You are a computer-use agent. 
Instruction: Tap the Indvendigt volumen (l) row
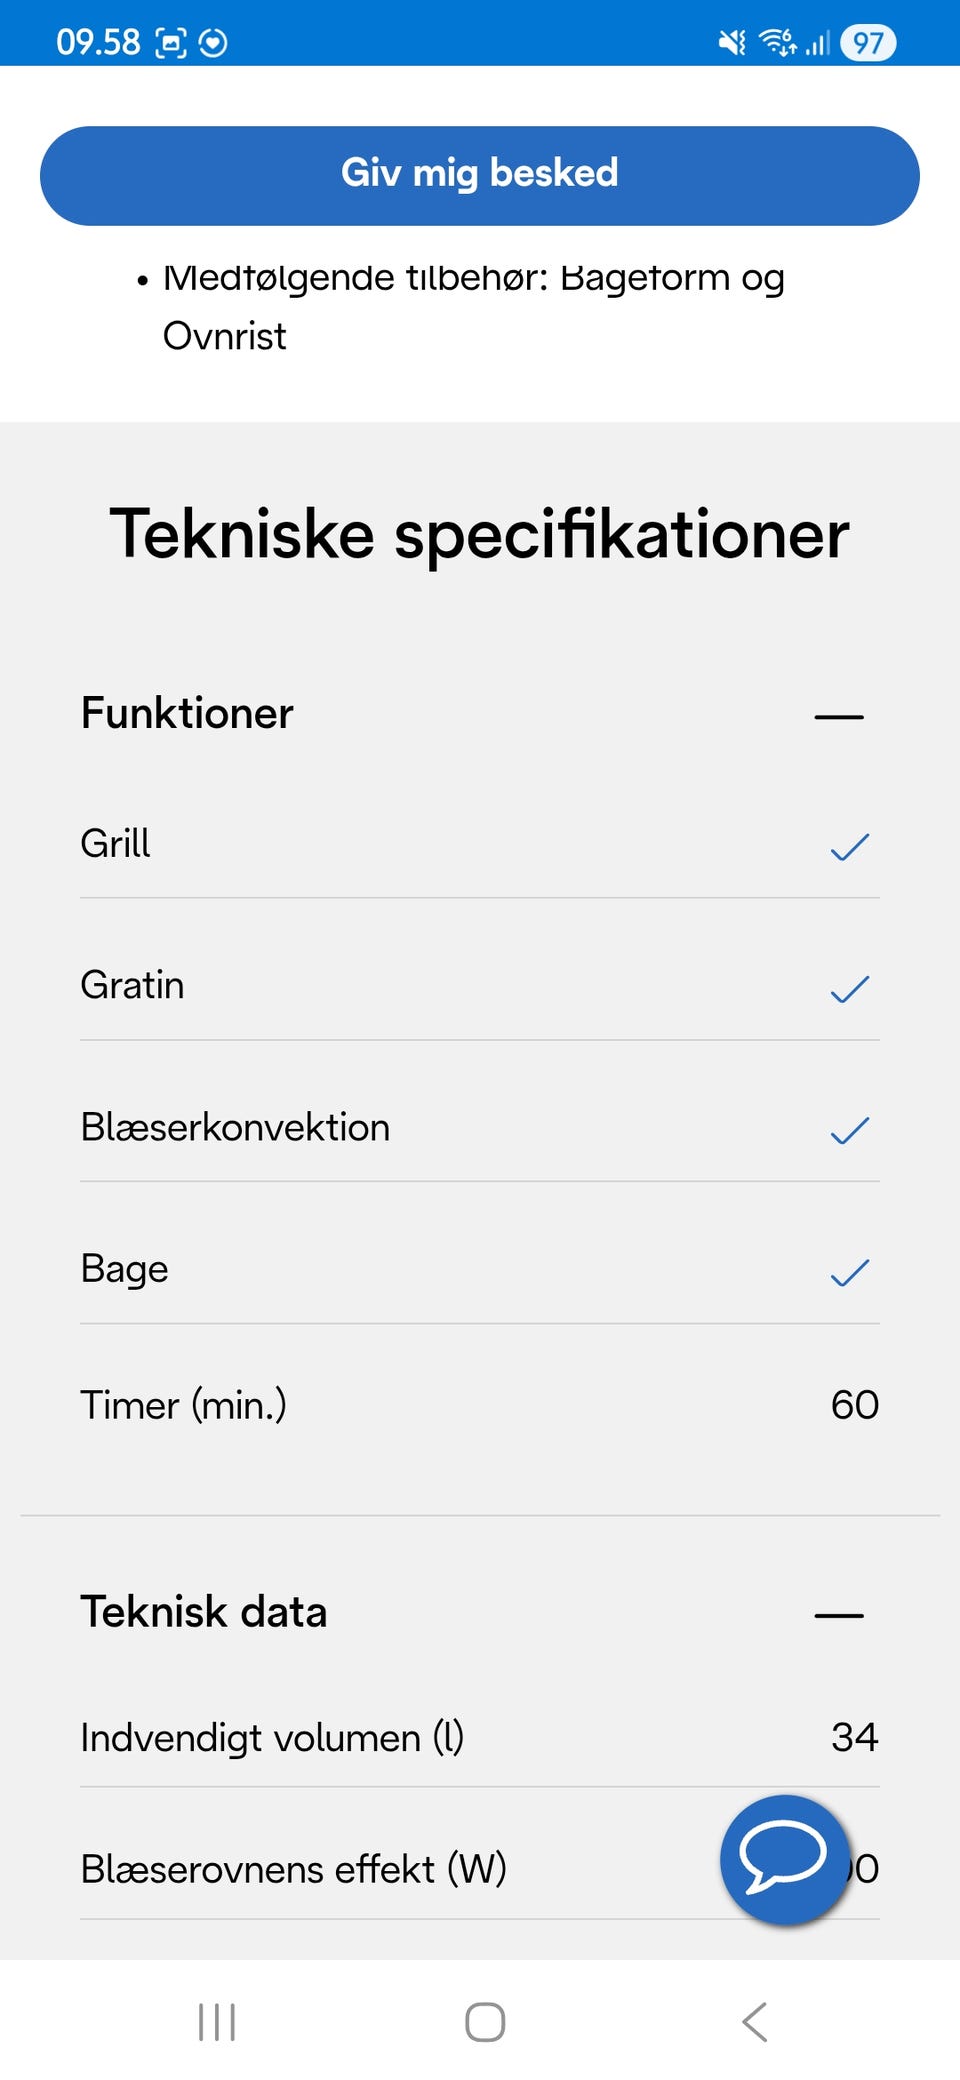pyautogui.click(x=480, y=1737)
